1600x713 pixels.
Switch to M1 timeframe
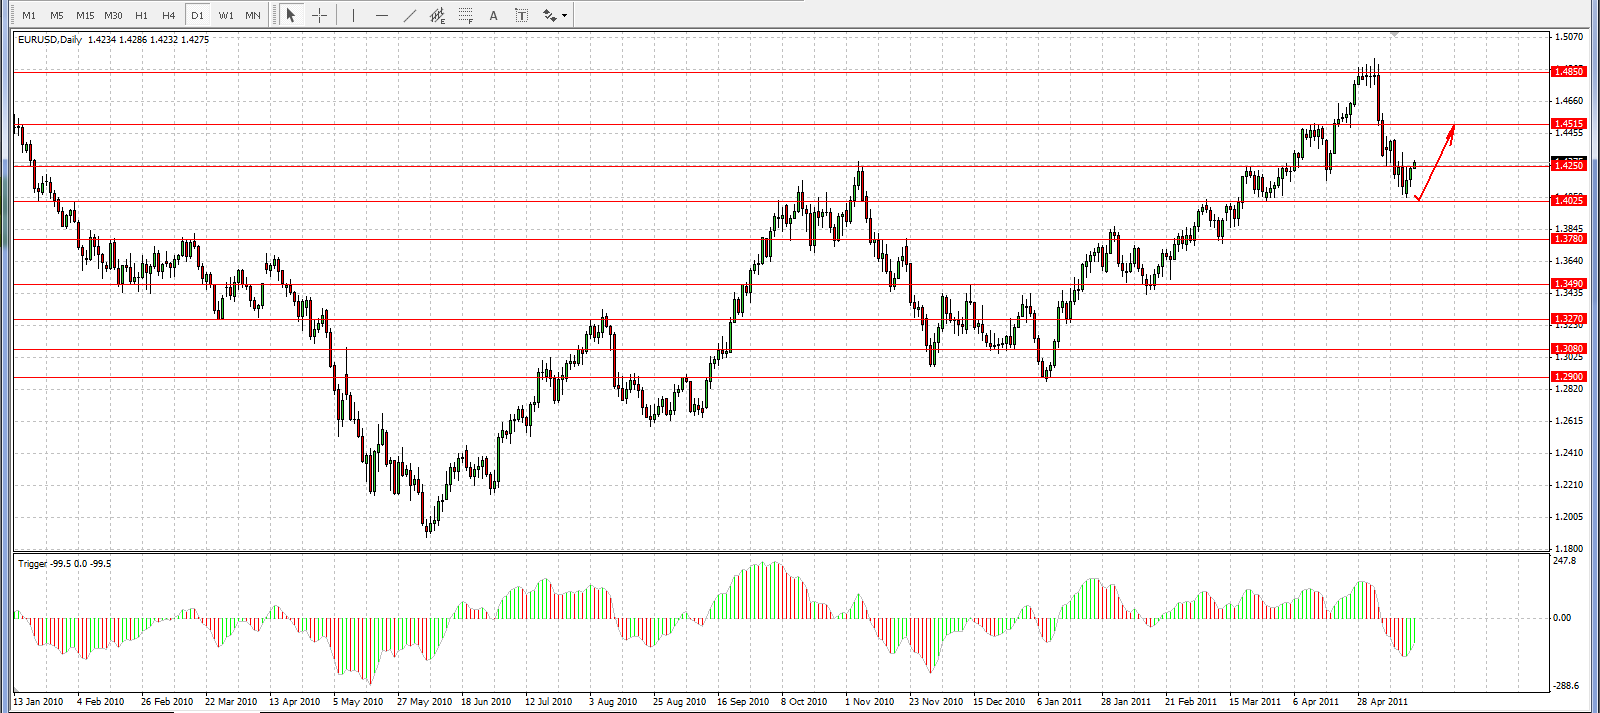(29, 15)
